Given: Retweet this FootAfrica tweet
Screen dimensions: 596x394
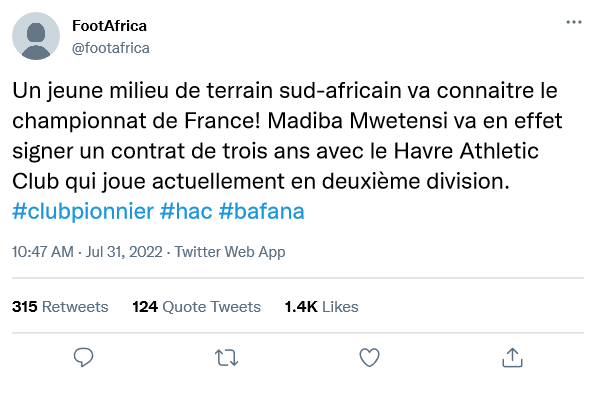Looking at the screenshot, I should pos(227,358).
